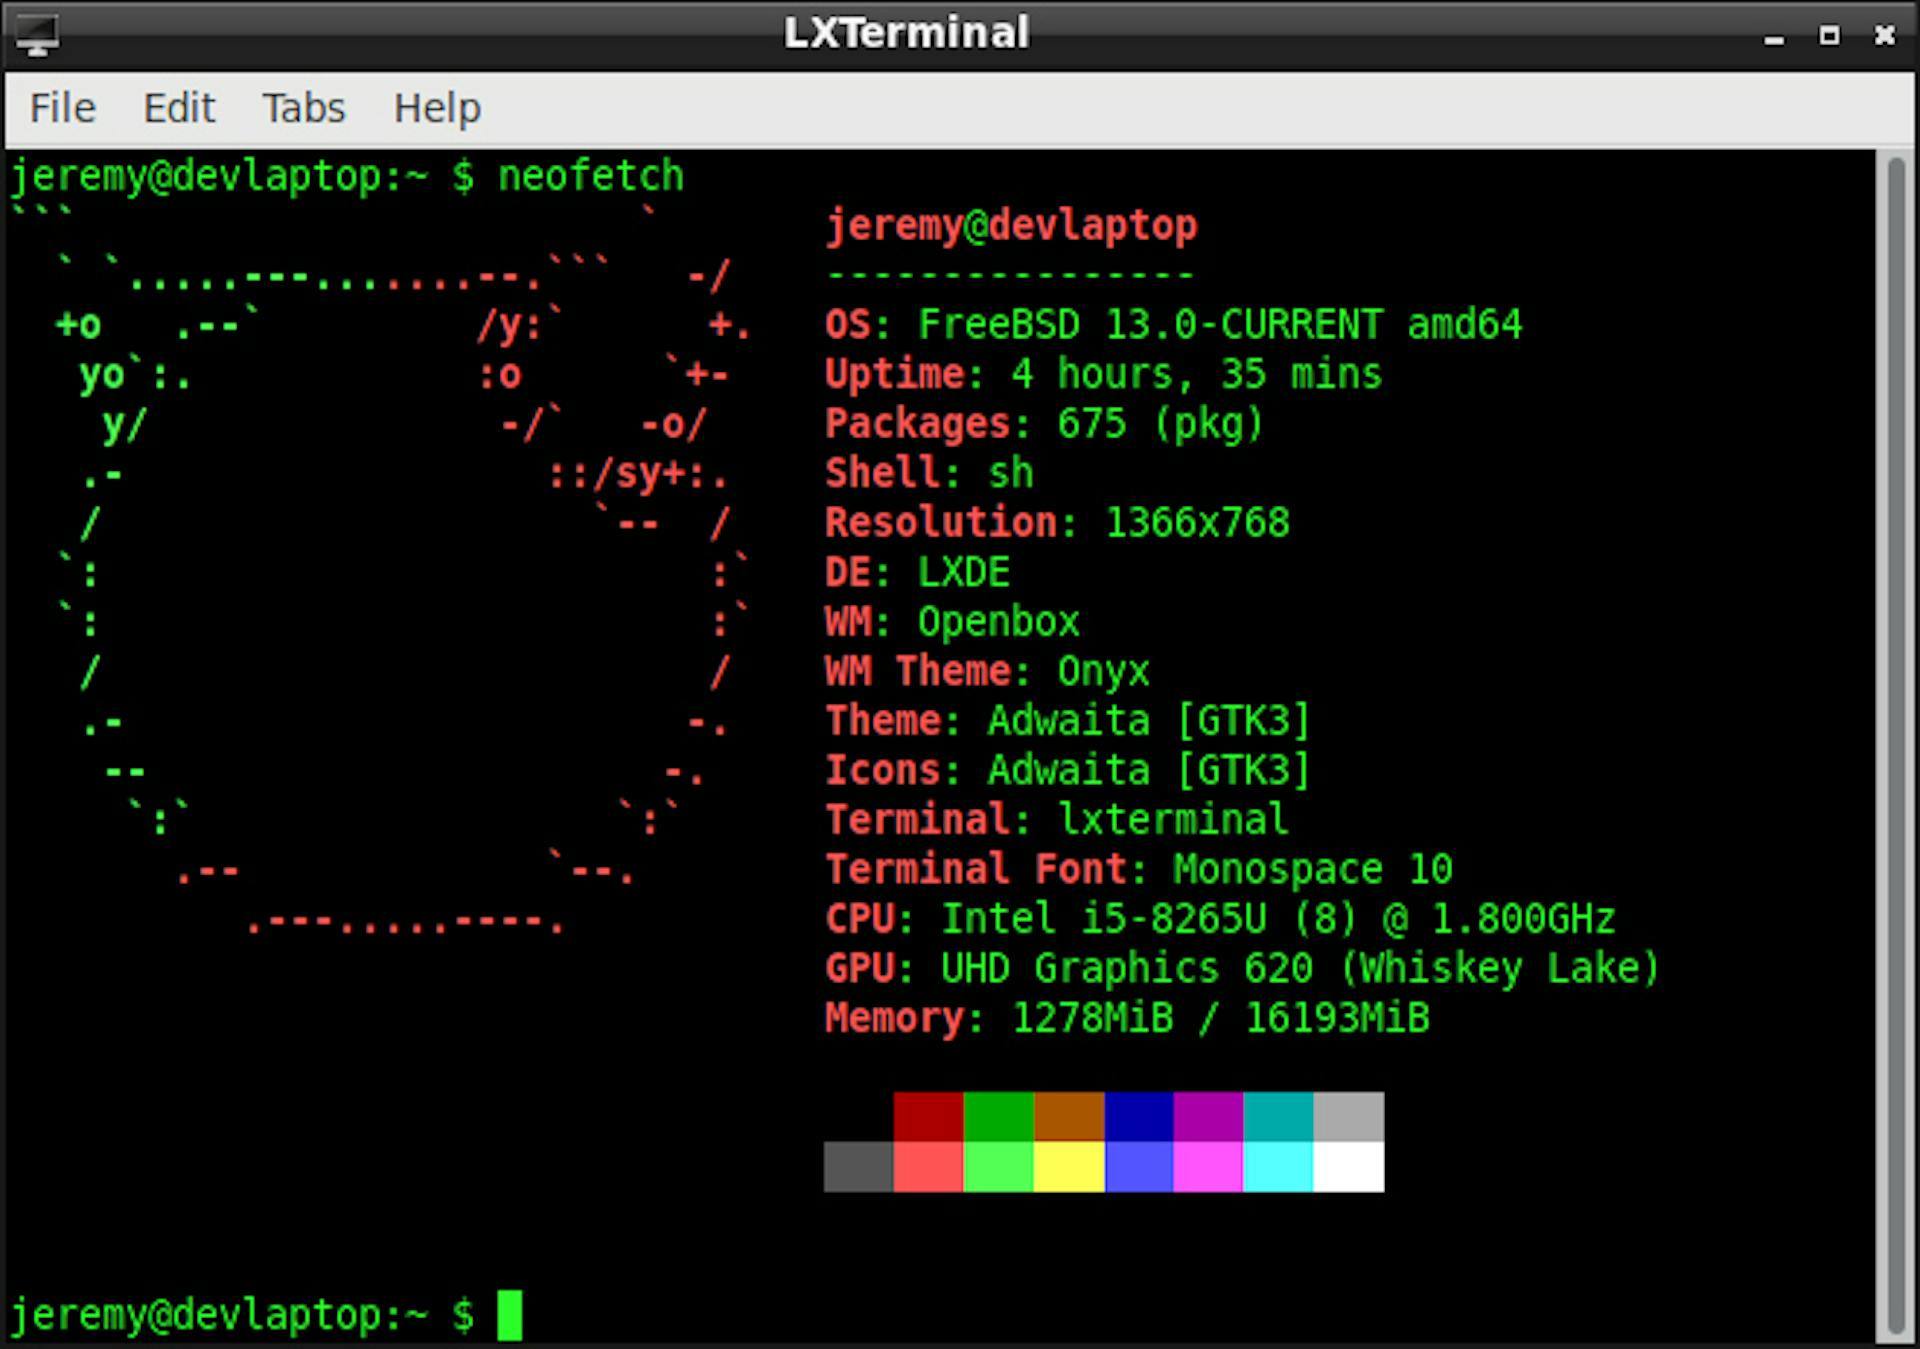This screenshot has width=1920, height=1349.
Task: Click the teal color block
Action: (x=1278, y=1116)
